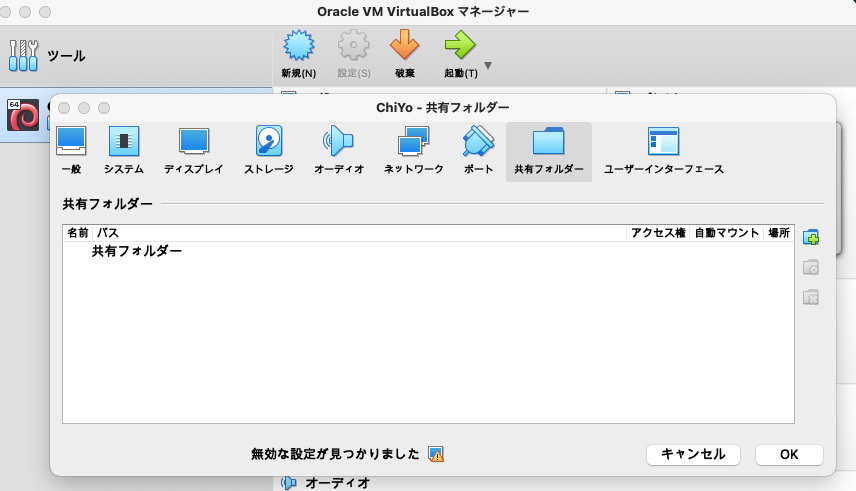The height and width of the screenshot is (491, 856).
Task: Click 破棄 discard arrow in the Manager toolbar
Action: [x=405, y=54]
